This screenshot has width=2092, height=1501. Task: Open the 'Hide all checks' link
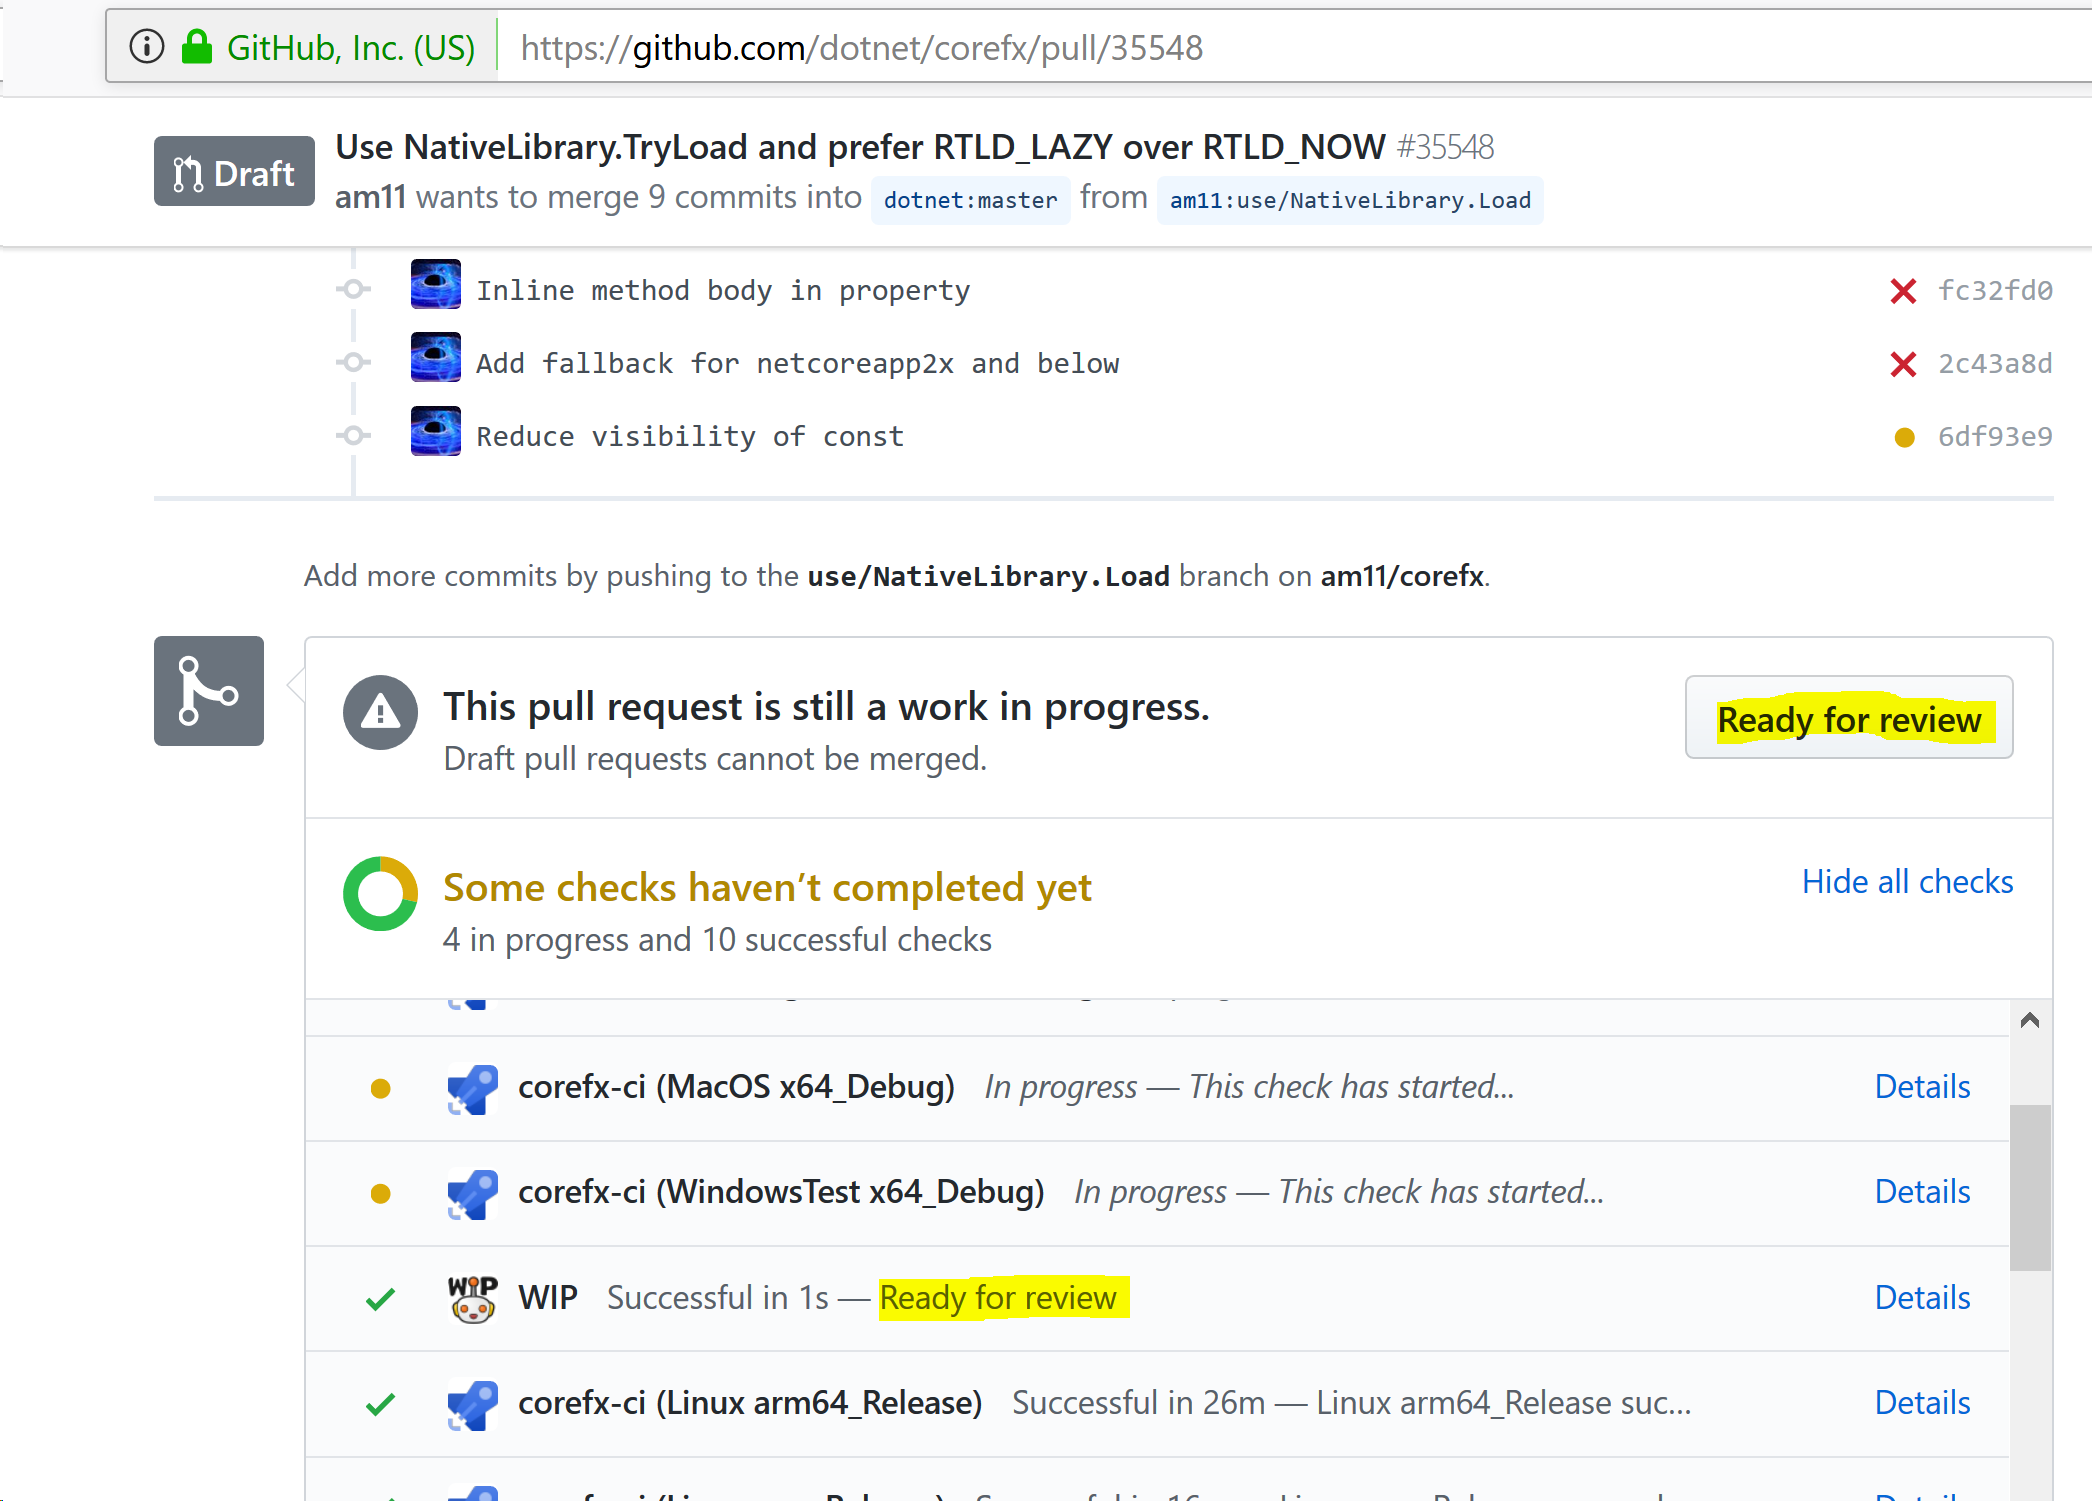click(x=1907, y=882)
